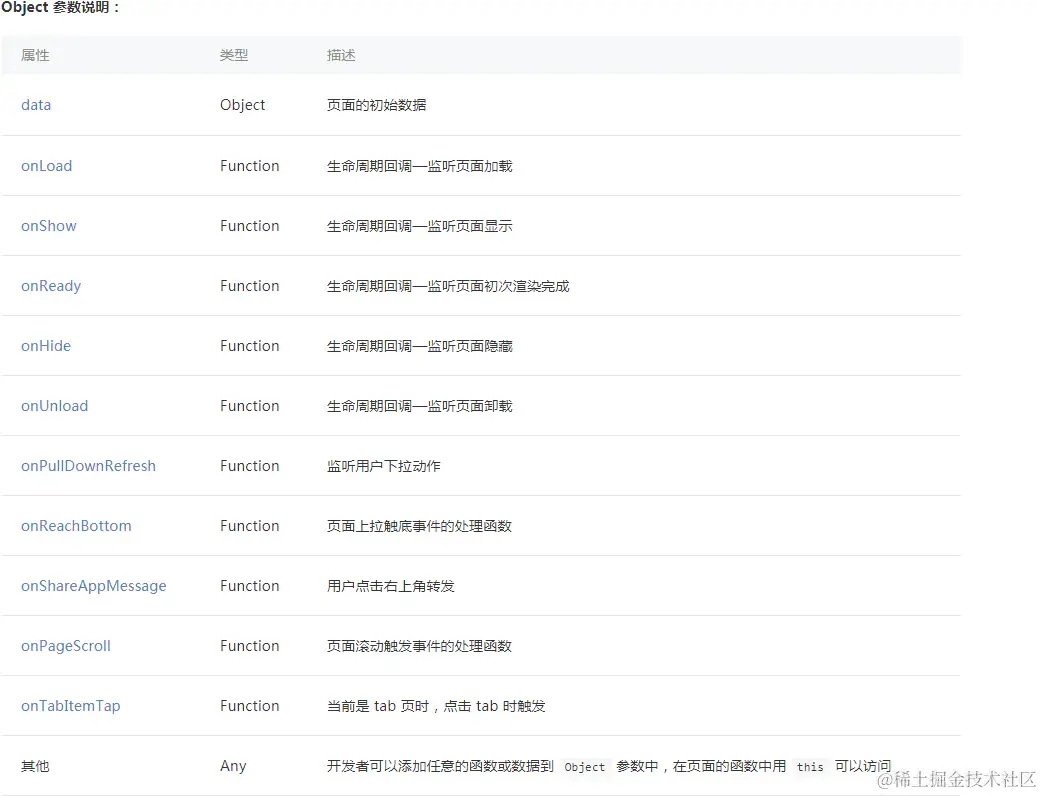Image resolution: width=1043 pixels, height=796 pixels.
Task: Click the onPageScroll property link
Action: tap(66, 646)
